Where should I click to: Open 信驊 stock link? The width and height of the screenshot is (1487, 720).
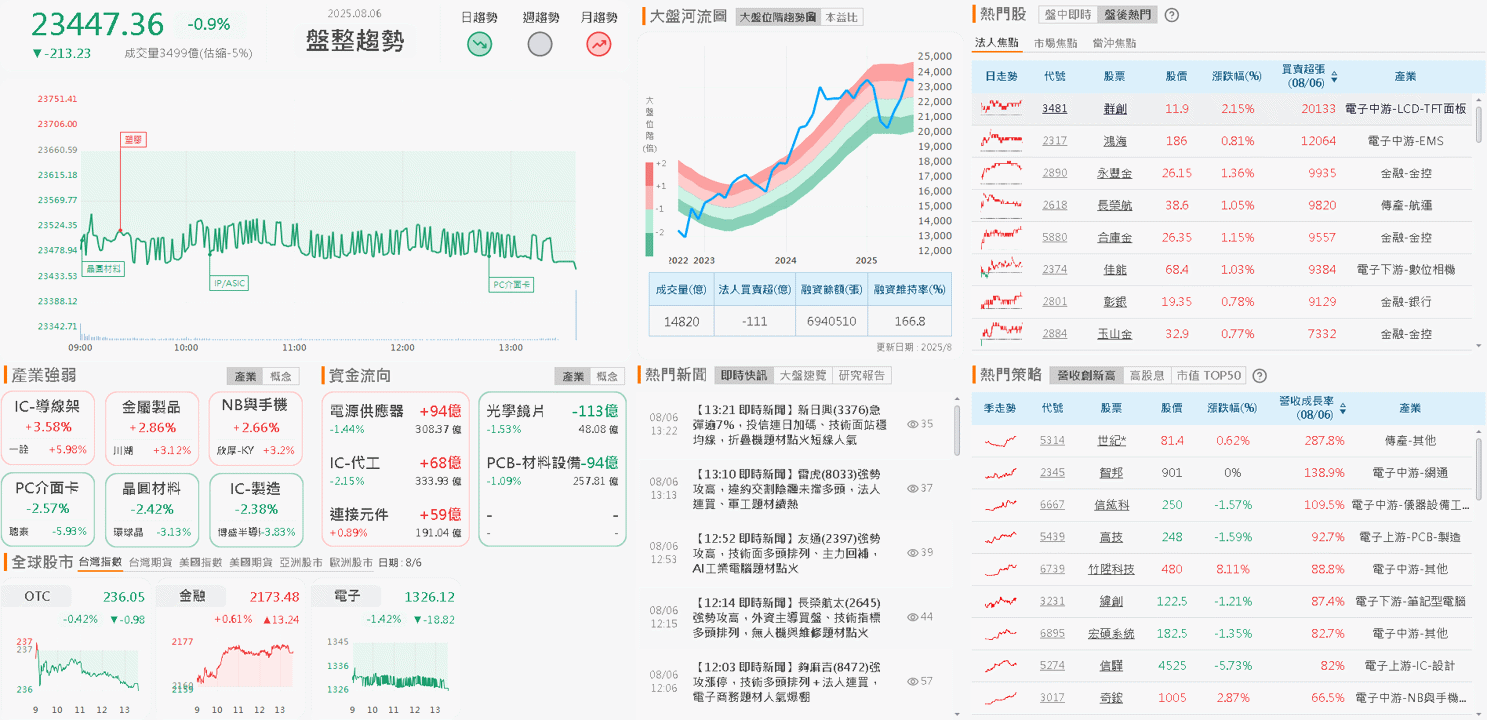[1112, 665]
